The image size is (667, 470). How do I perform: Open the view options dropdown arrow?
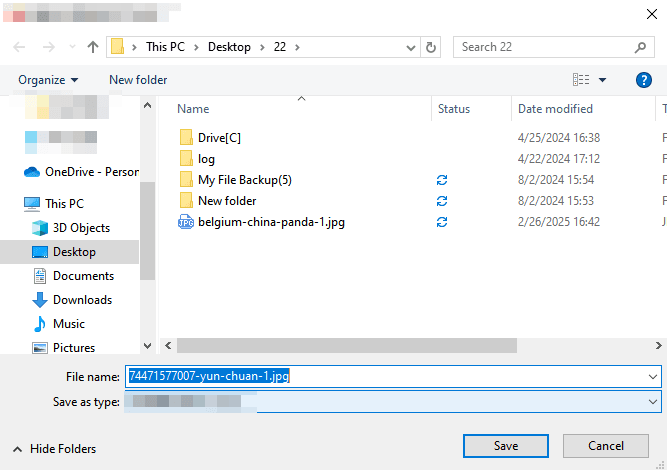point(603,80)
